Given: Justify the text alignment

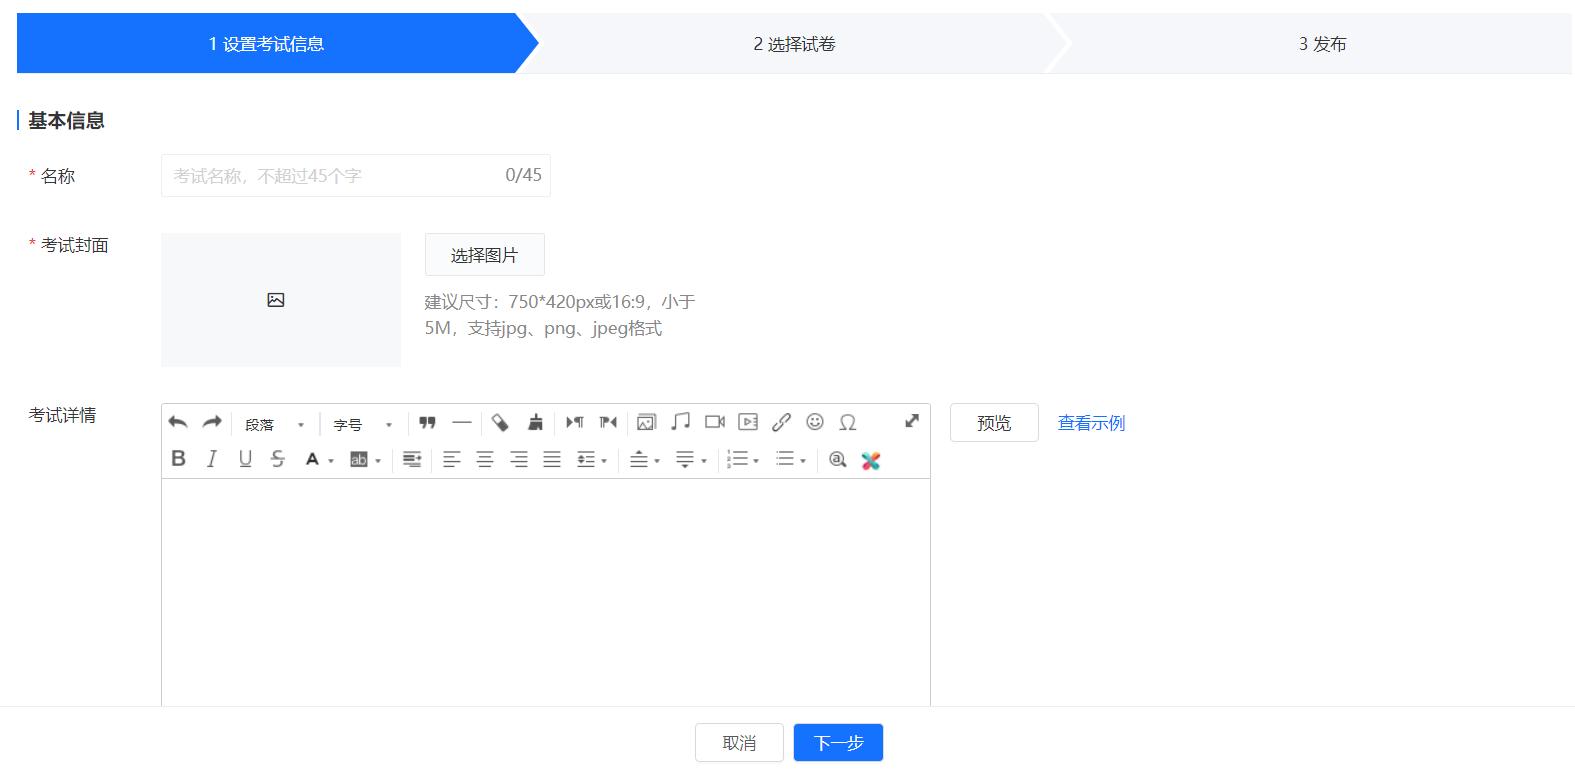Looking at the screenshot, I should coord(552,459).
